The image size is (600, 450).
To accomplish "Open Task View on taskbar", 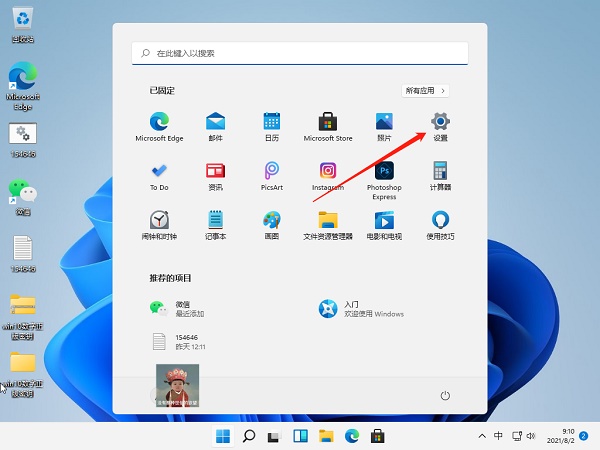I will [x=274, y=436].
